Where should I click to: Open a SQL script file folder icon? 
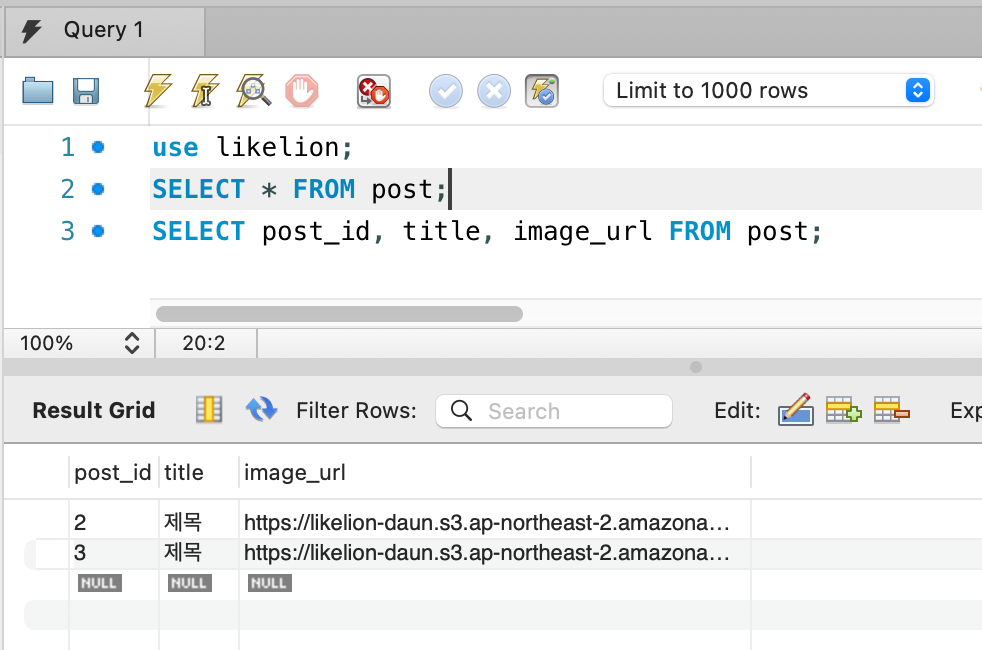tap(38, 91)
